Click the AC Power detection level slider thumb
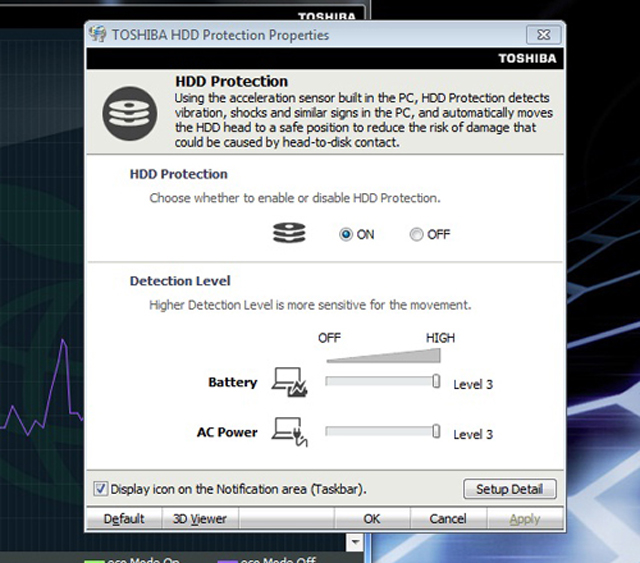Viewport: 640px width, 563px height. (x=436, y=431)
